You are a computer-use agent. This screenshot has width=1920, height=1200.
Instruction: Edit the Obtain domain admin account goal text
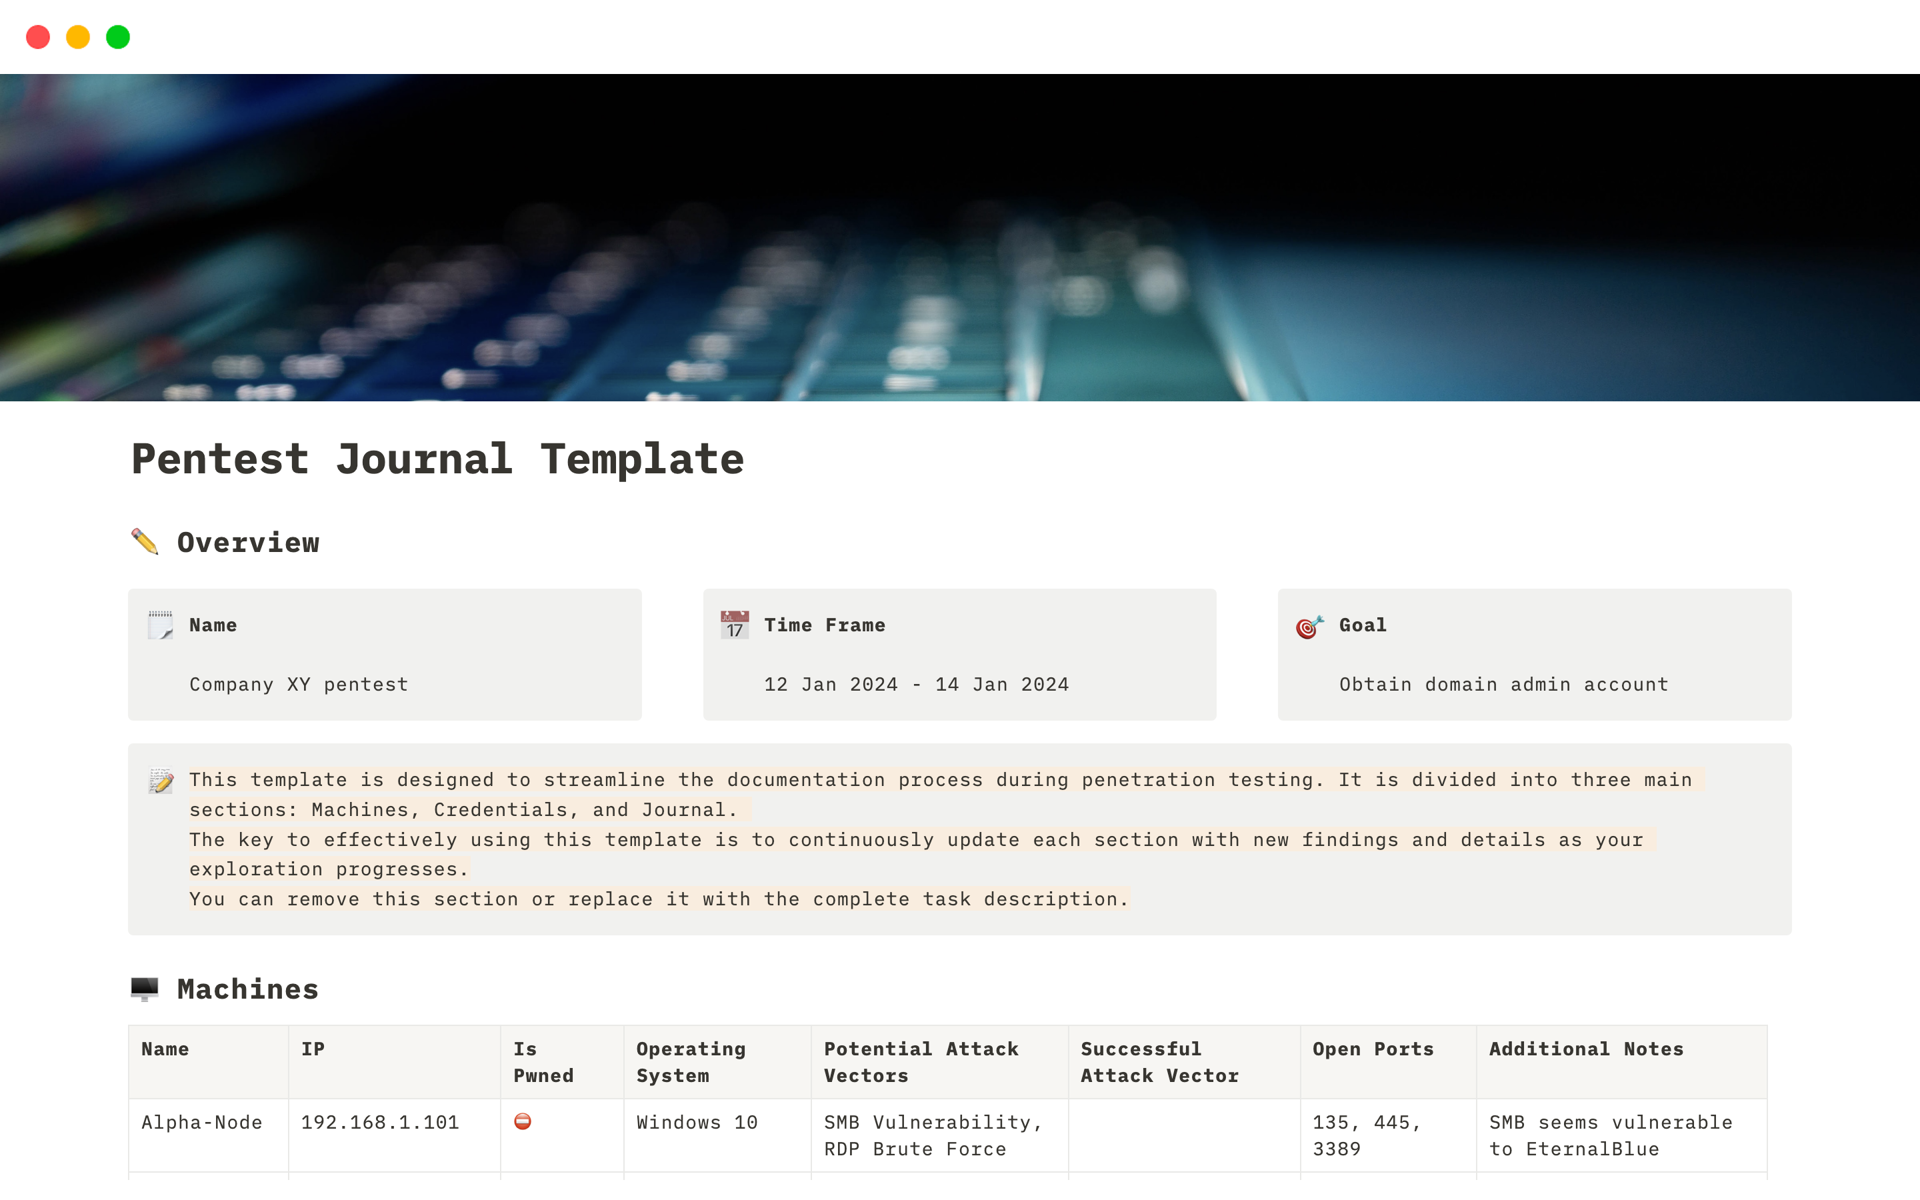click(1503, 683)
